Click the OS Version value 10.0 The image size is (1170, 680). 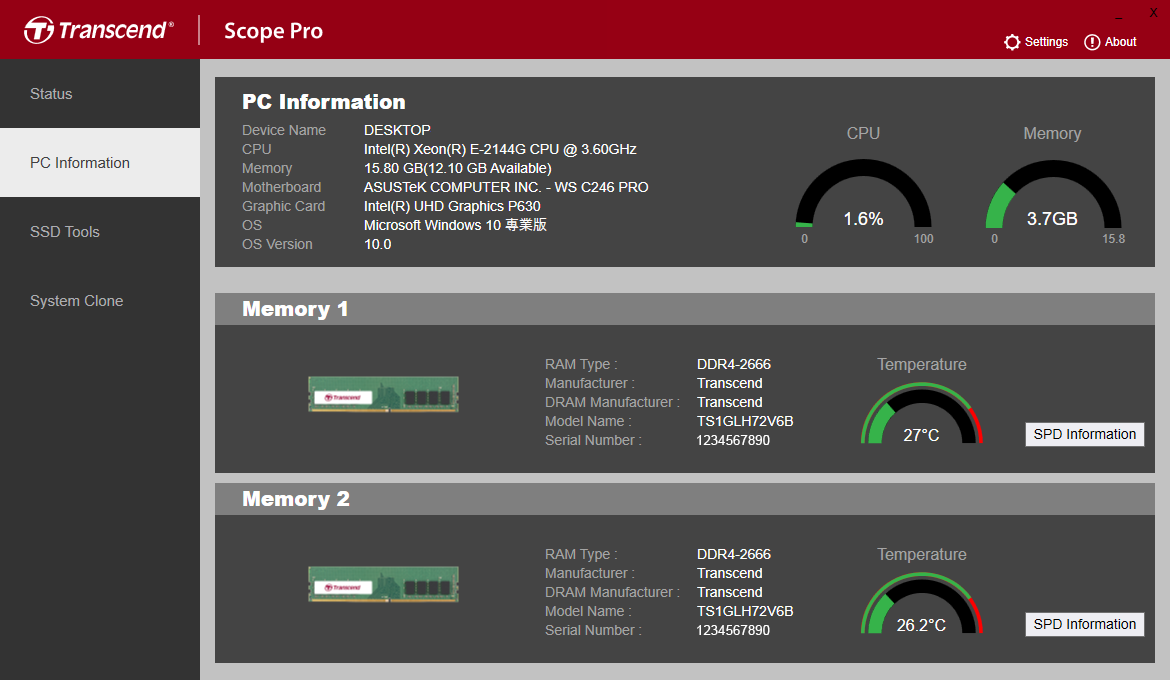click(x=378, y=244)
